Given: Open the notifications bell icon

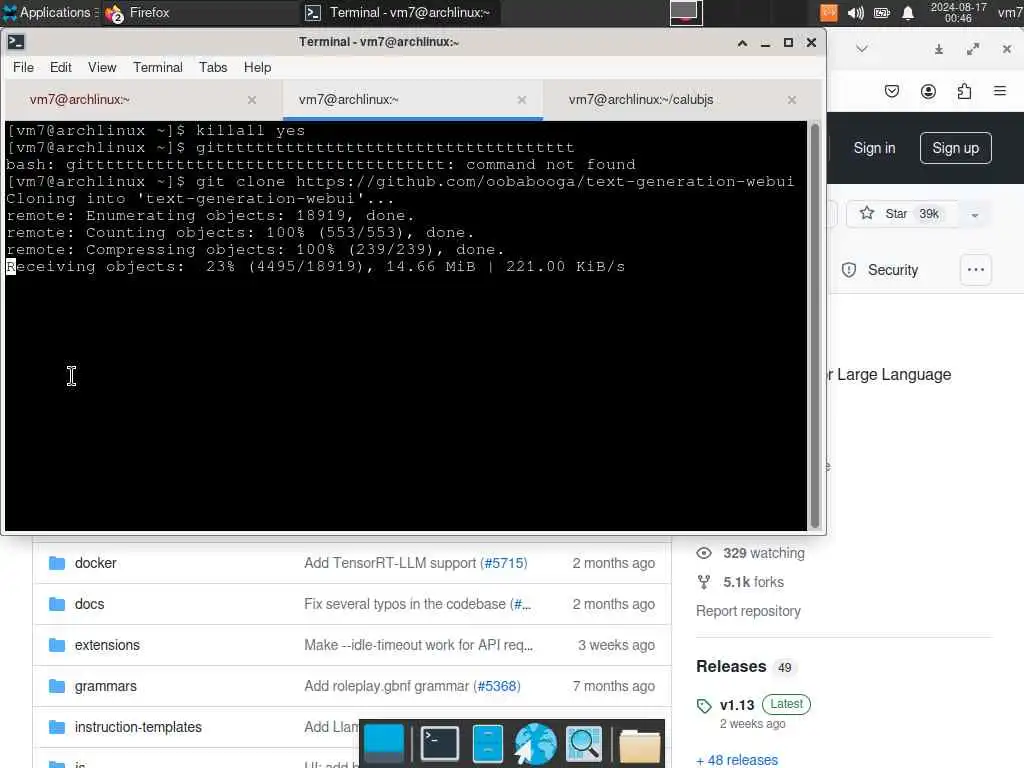Looking at the screenshot, I should pyautogui.click(x=908, y=13).
